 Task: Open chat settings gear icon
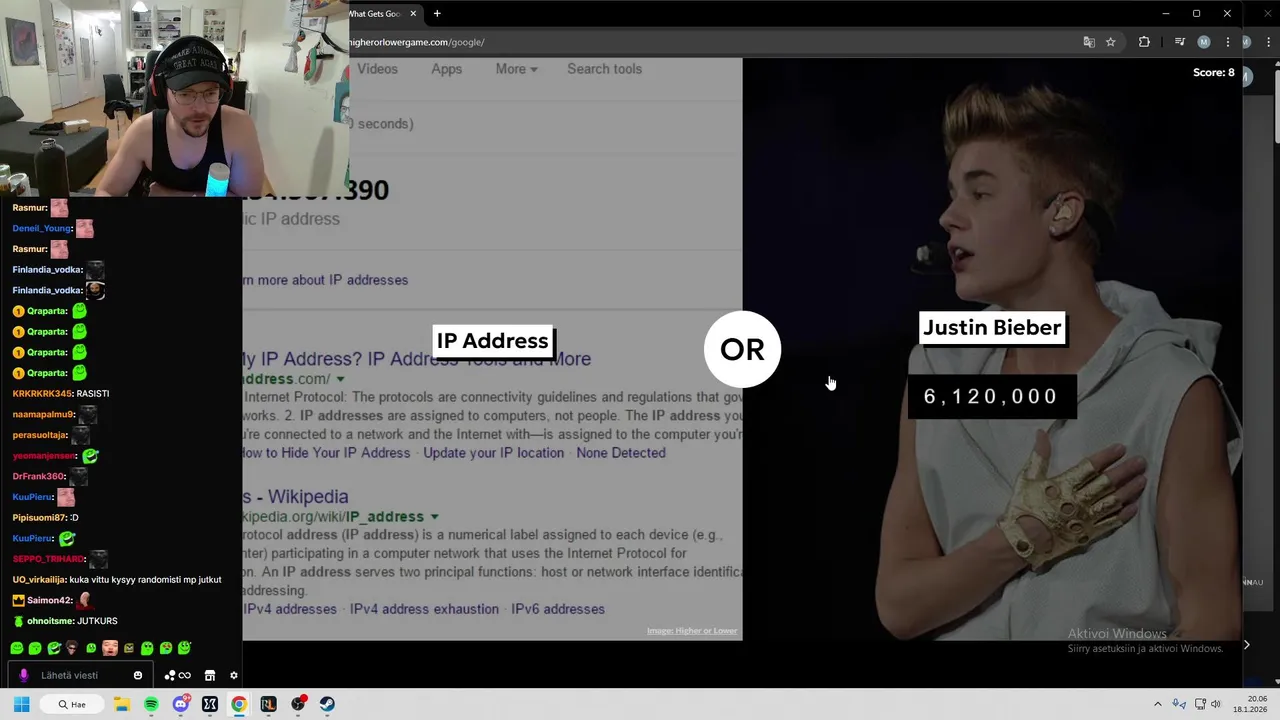tap(234, 675)
